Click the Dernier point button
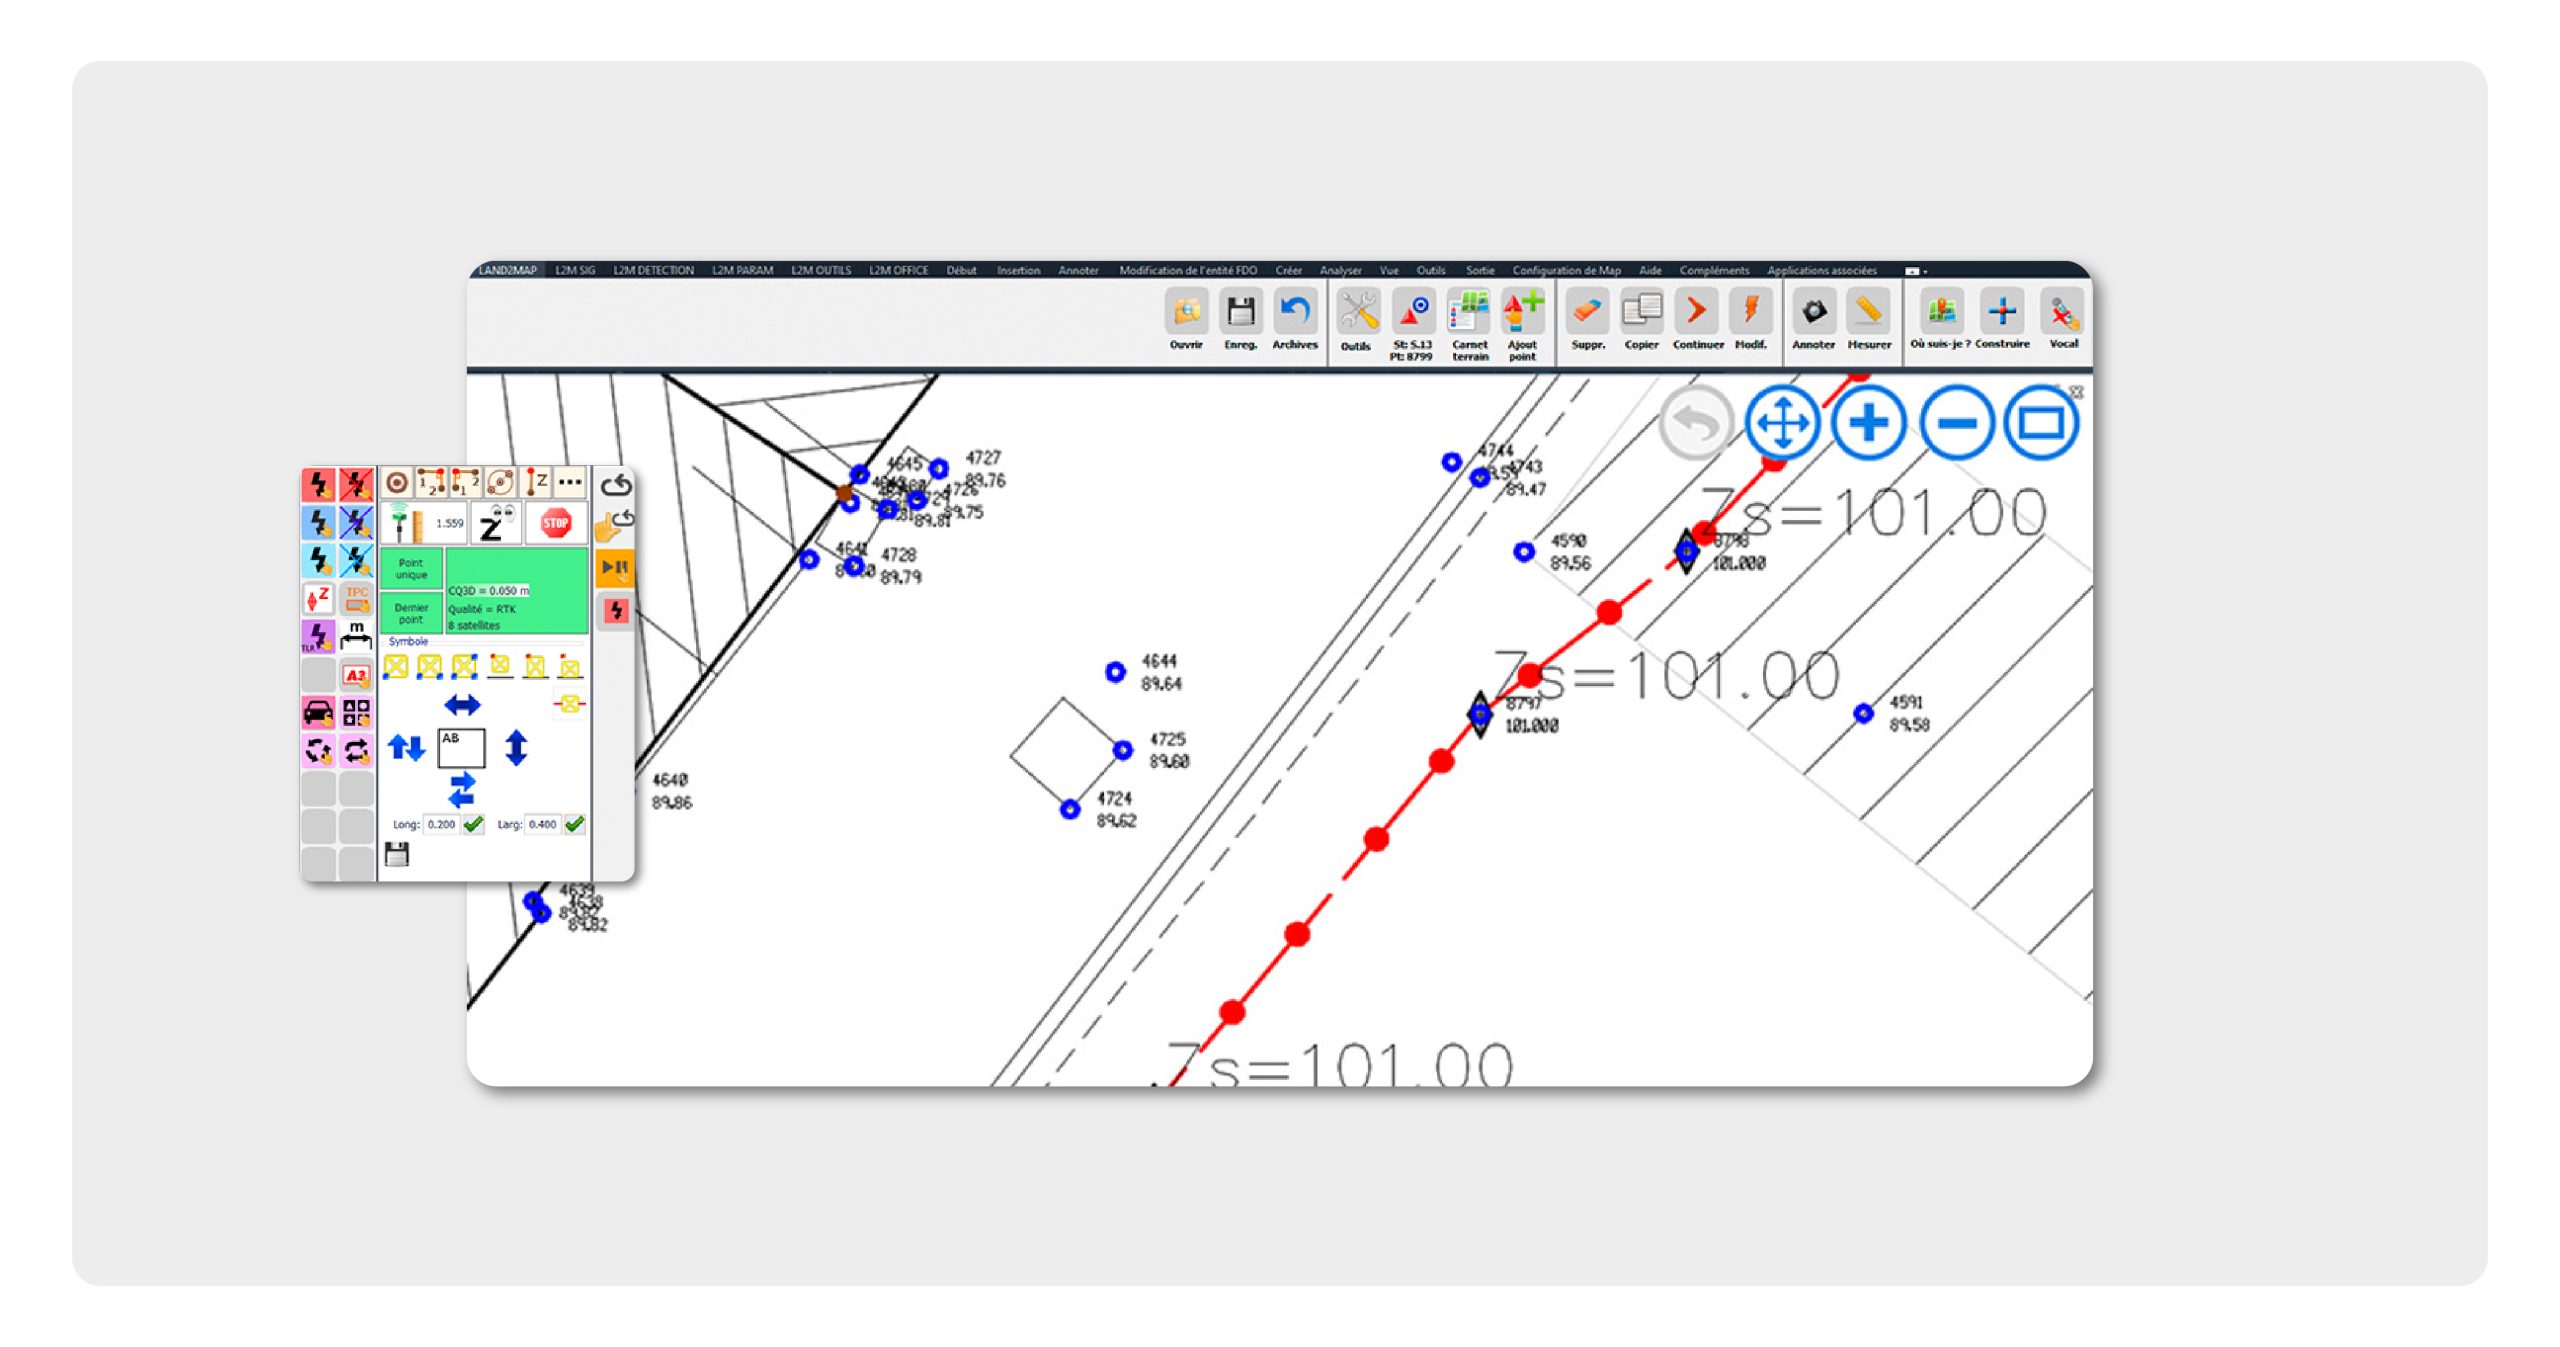The height and width of the screenshot is (1347, 2560). [x=411, y=613]
